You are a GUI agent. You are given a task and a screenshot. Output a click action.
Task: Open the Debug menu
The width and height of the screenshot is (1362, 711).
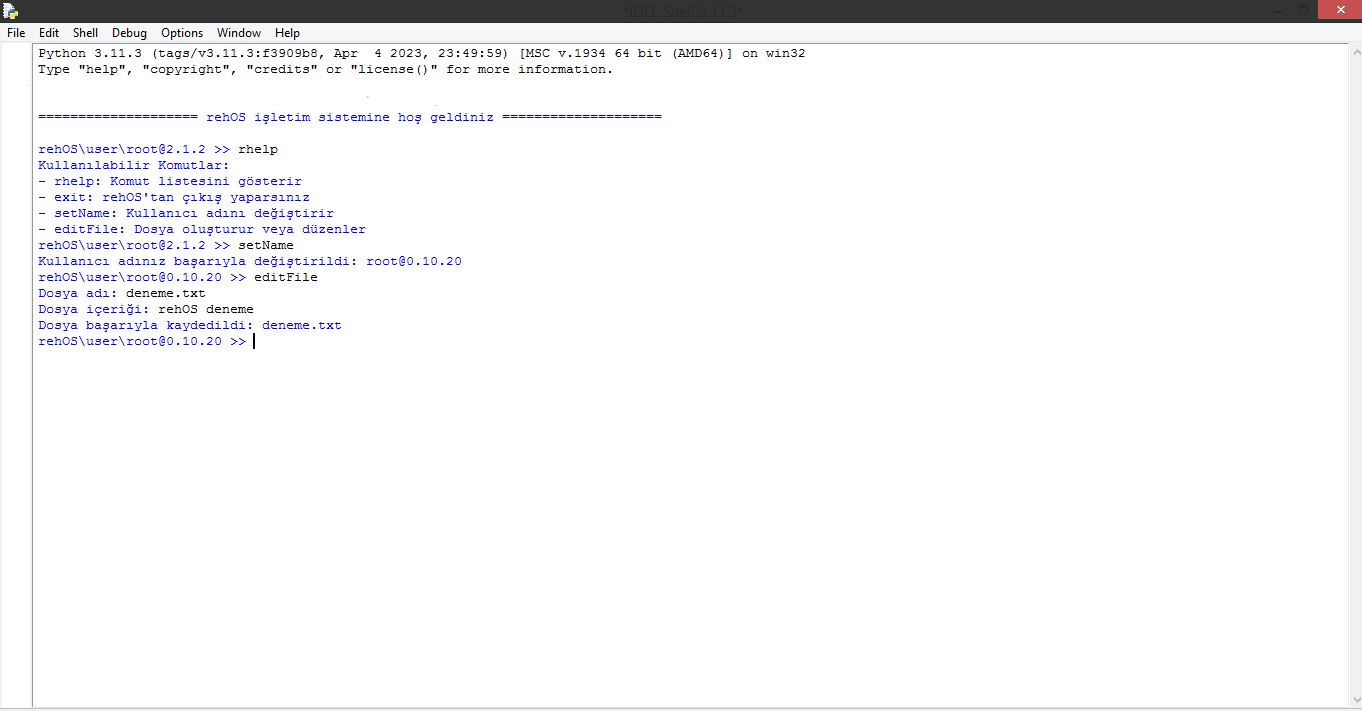coord(129,33)
